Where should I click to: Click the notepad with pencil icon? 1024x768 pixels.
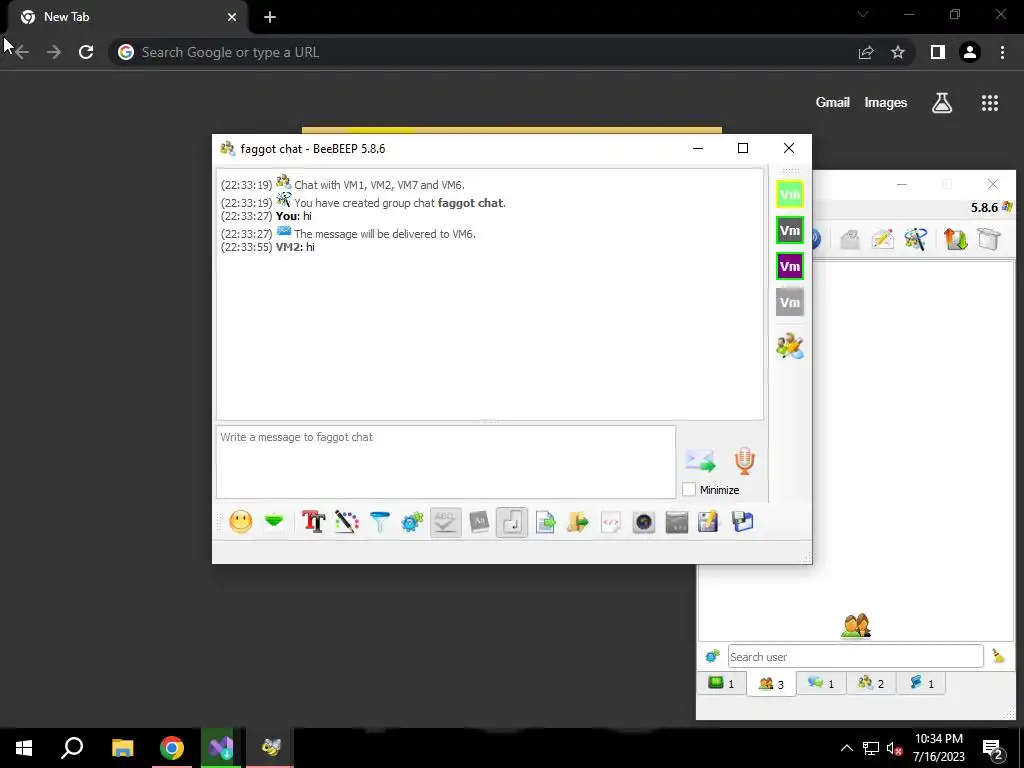coord(709,522)
